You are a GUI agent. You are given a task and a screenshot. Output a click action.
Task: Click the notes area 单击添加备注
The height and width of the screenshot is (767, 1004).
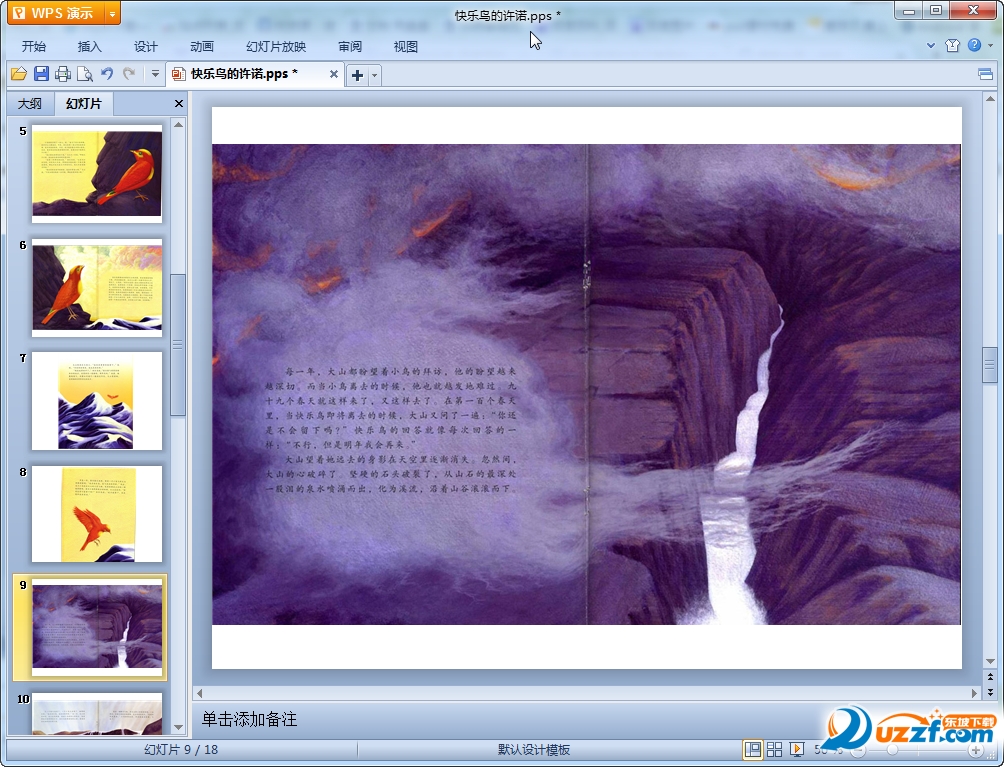coord(250,720)
